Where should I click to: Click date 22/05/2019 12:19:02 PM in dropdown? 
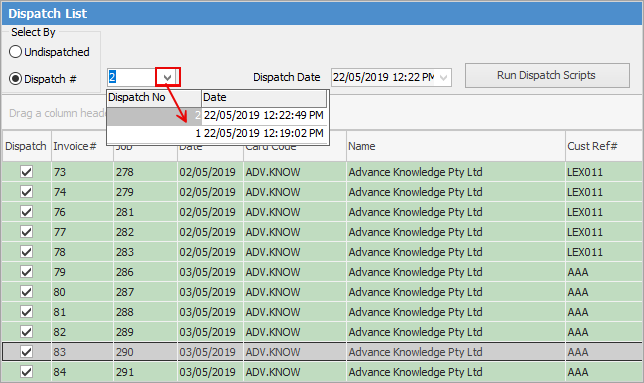click(264, 133)
